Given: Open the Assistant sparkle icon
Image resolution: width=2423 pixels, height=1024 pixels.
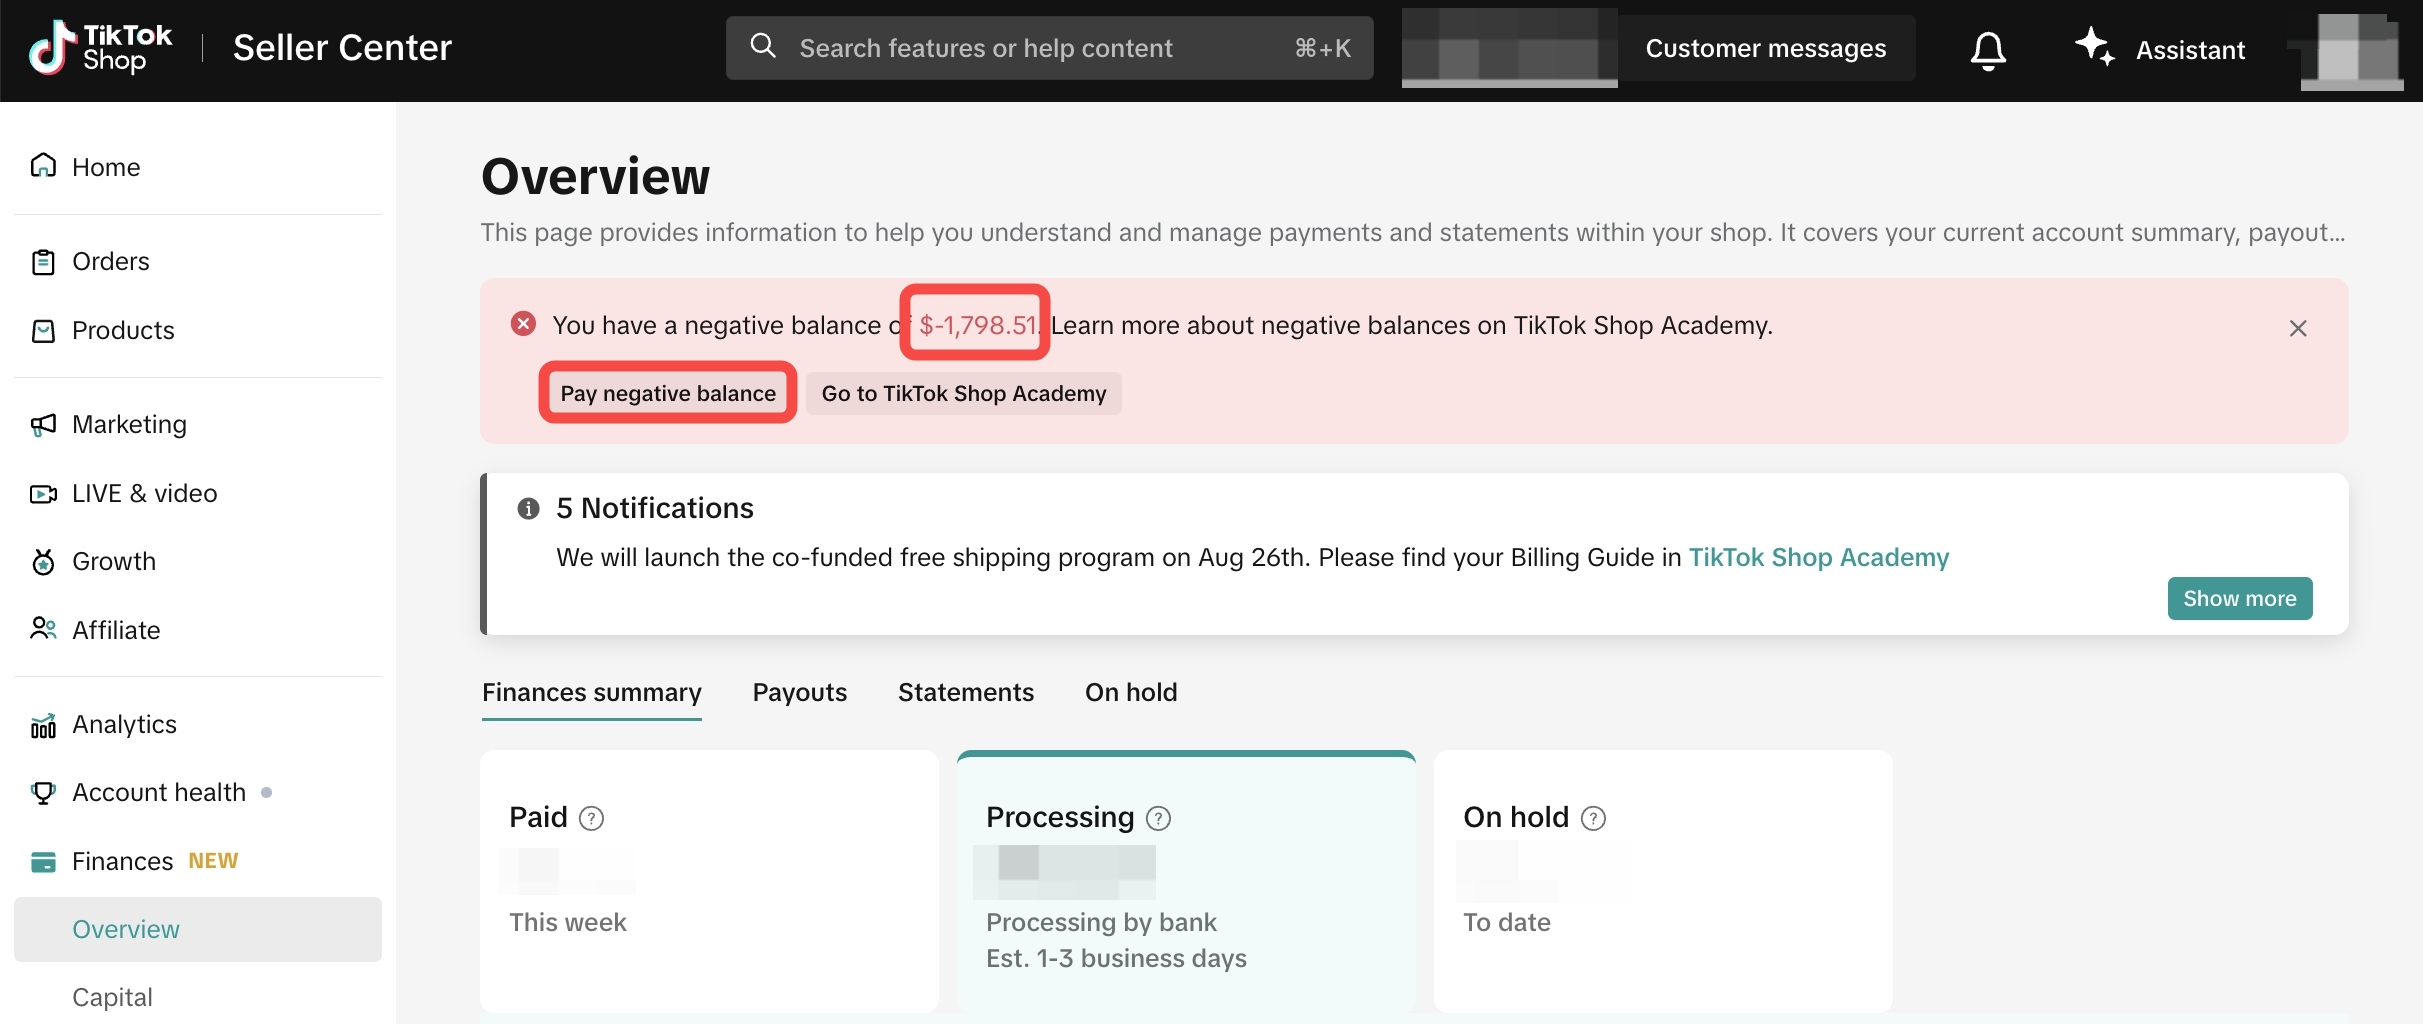Looking at the screenshot, I should click(x=2094, y=47).
